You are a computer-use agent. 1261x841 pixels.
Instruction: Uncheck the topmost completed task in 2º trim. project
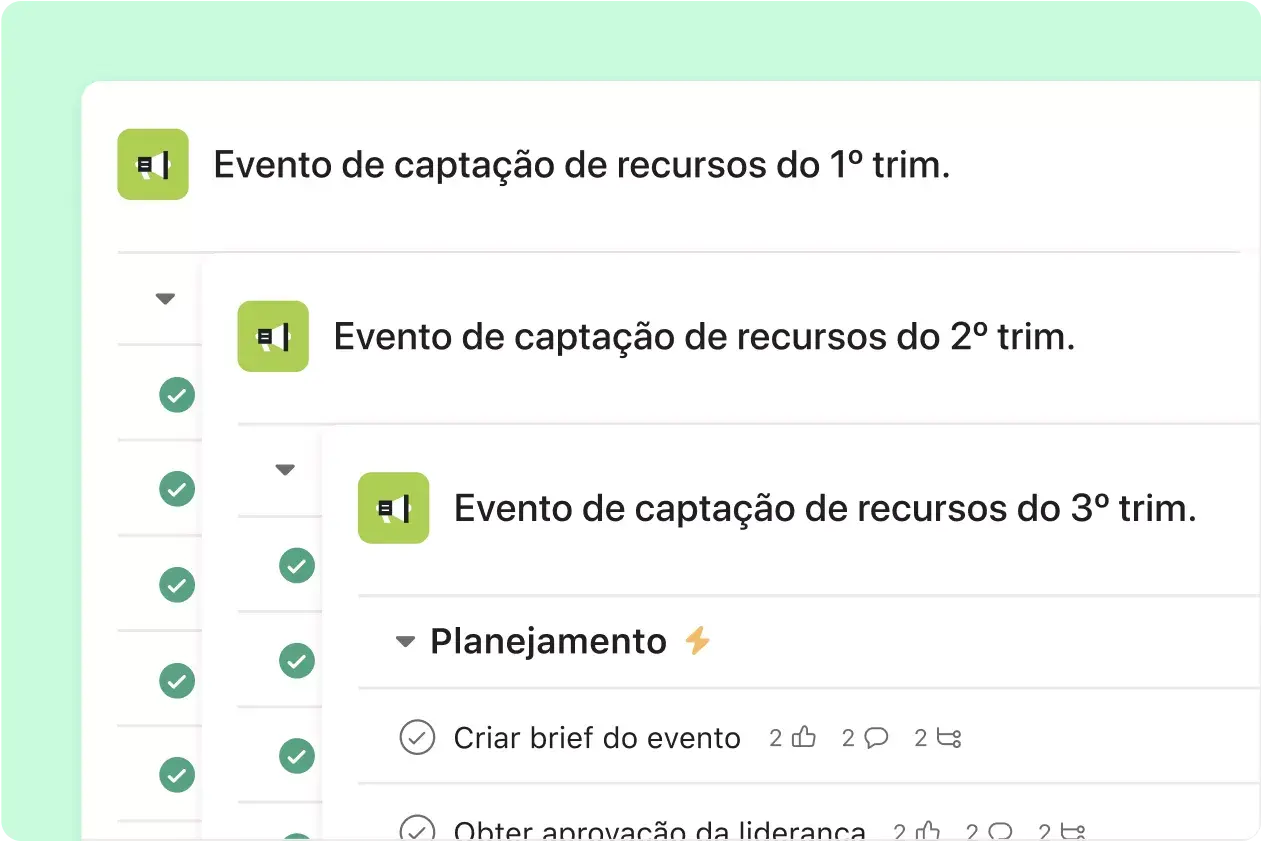296,566
